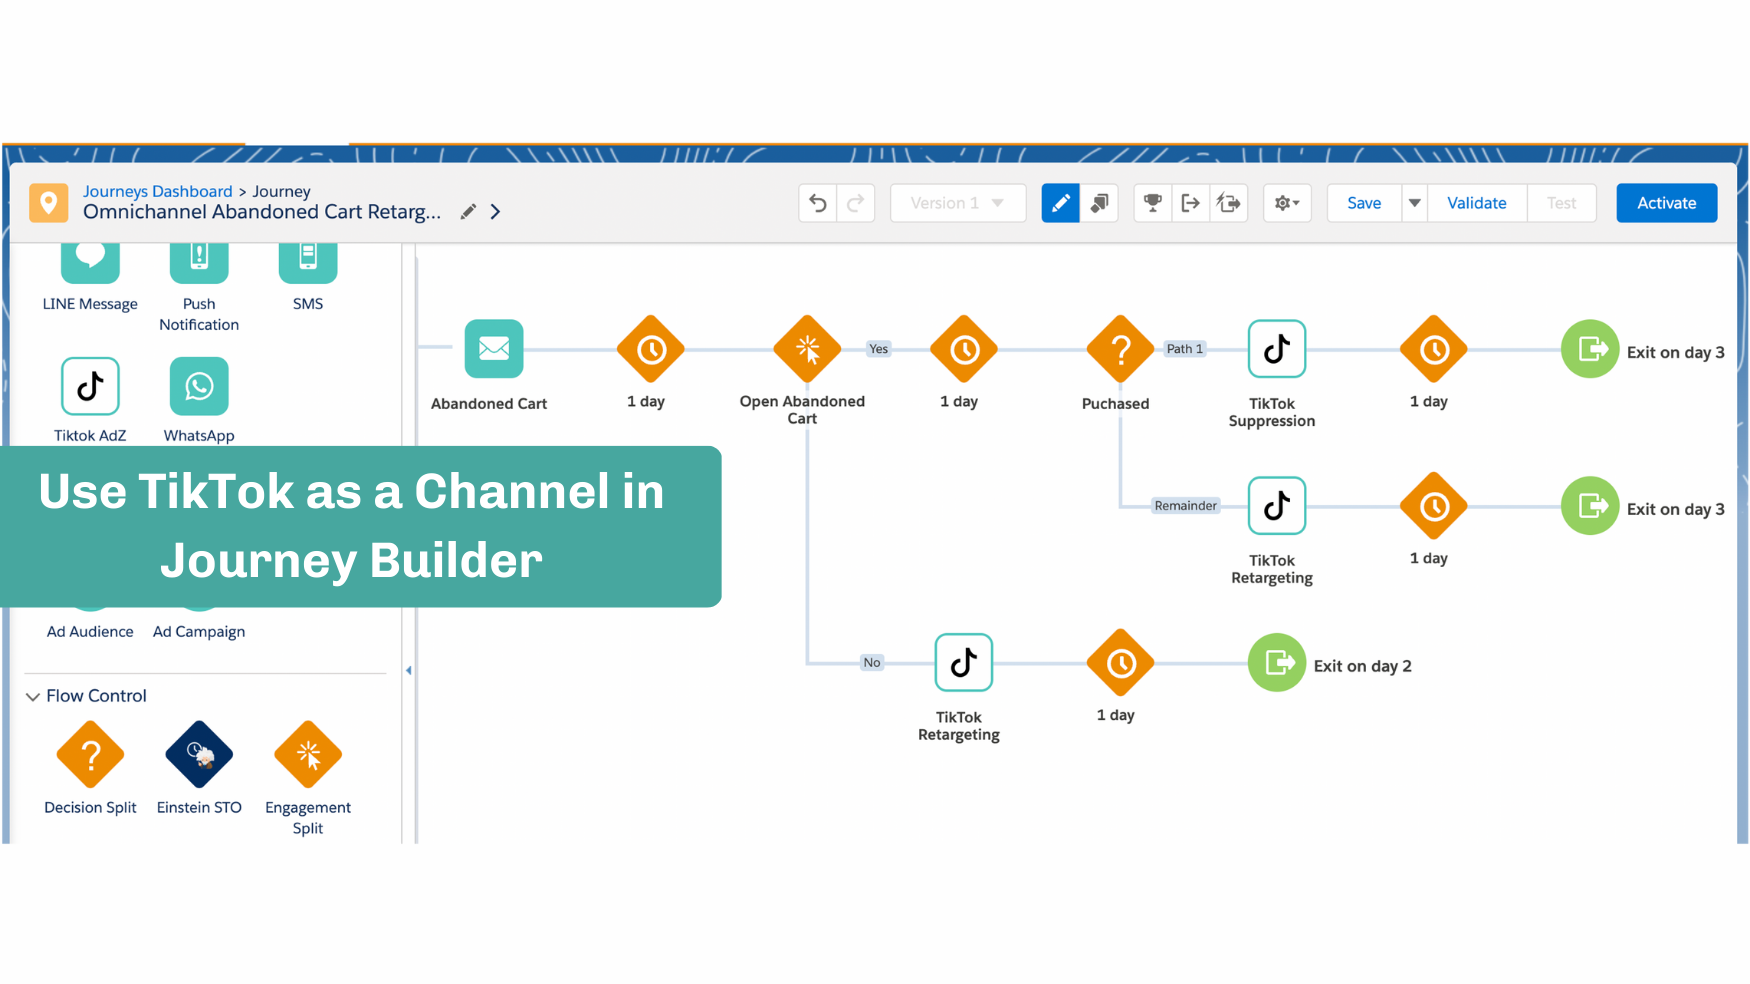The width and height of the screenshot is (1750, 984).
Task: Click the wait activity right after Abandoned Cart
Action: 651,349
